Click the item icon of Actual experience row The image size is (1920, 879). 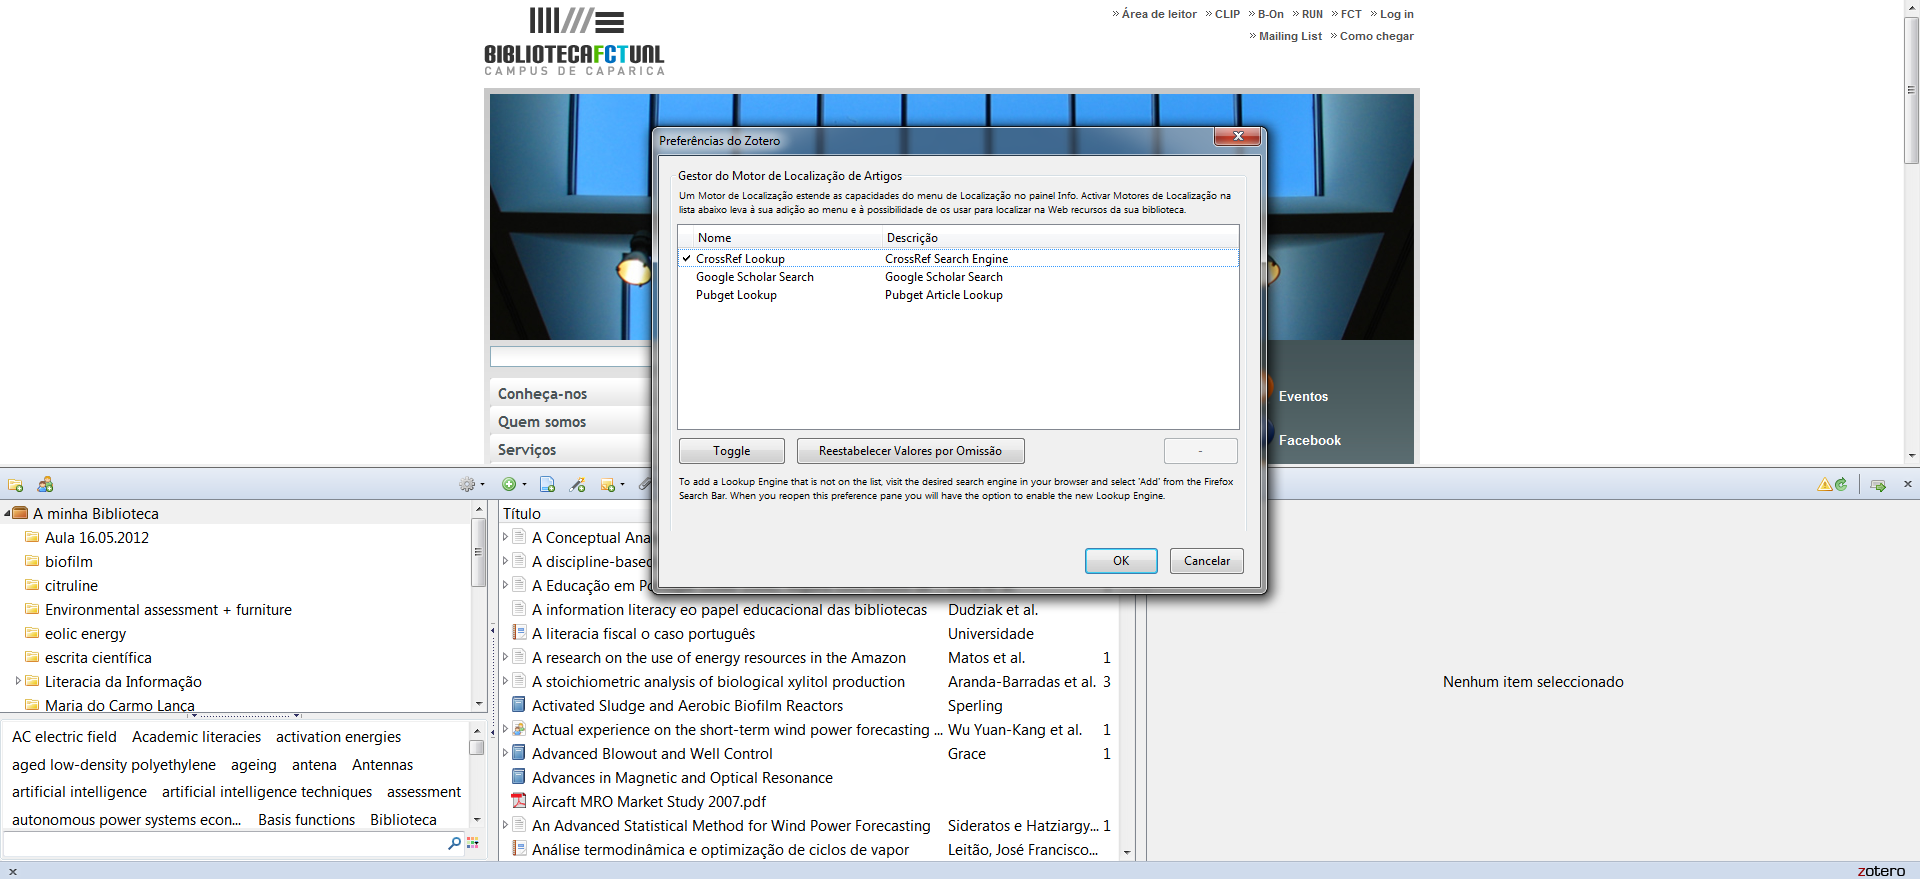(519, 729)
